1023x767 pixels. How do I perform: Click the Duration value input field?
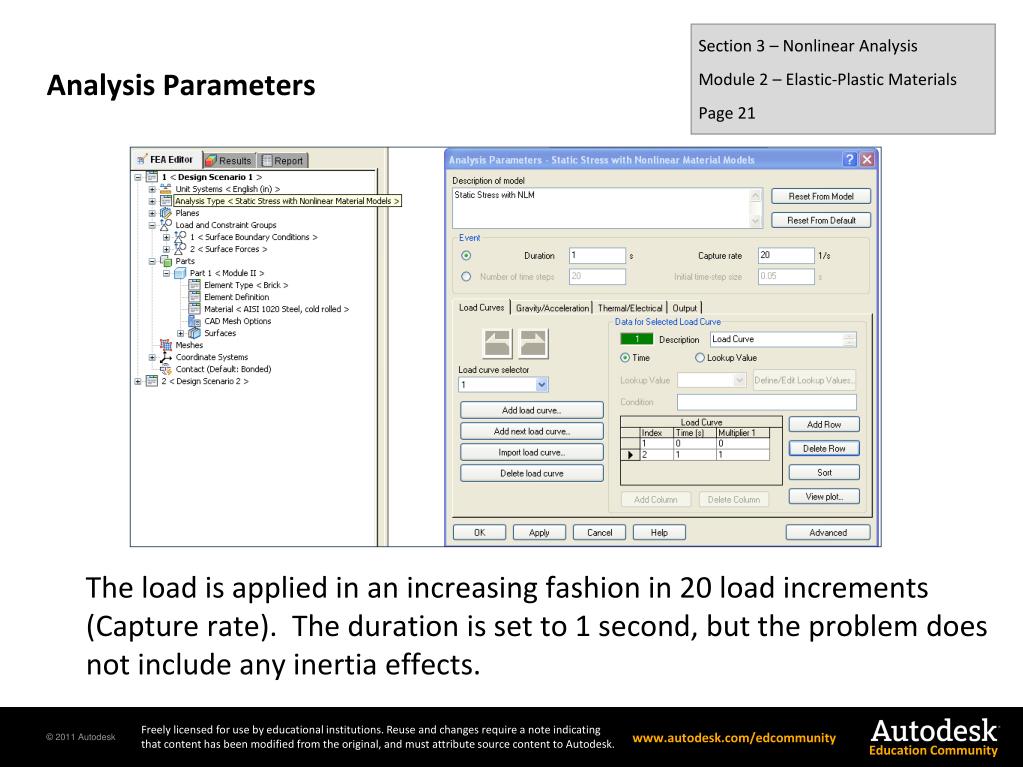[x=597, y=256]
